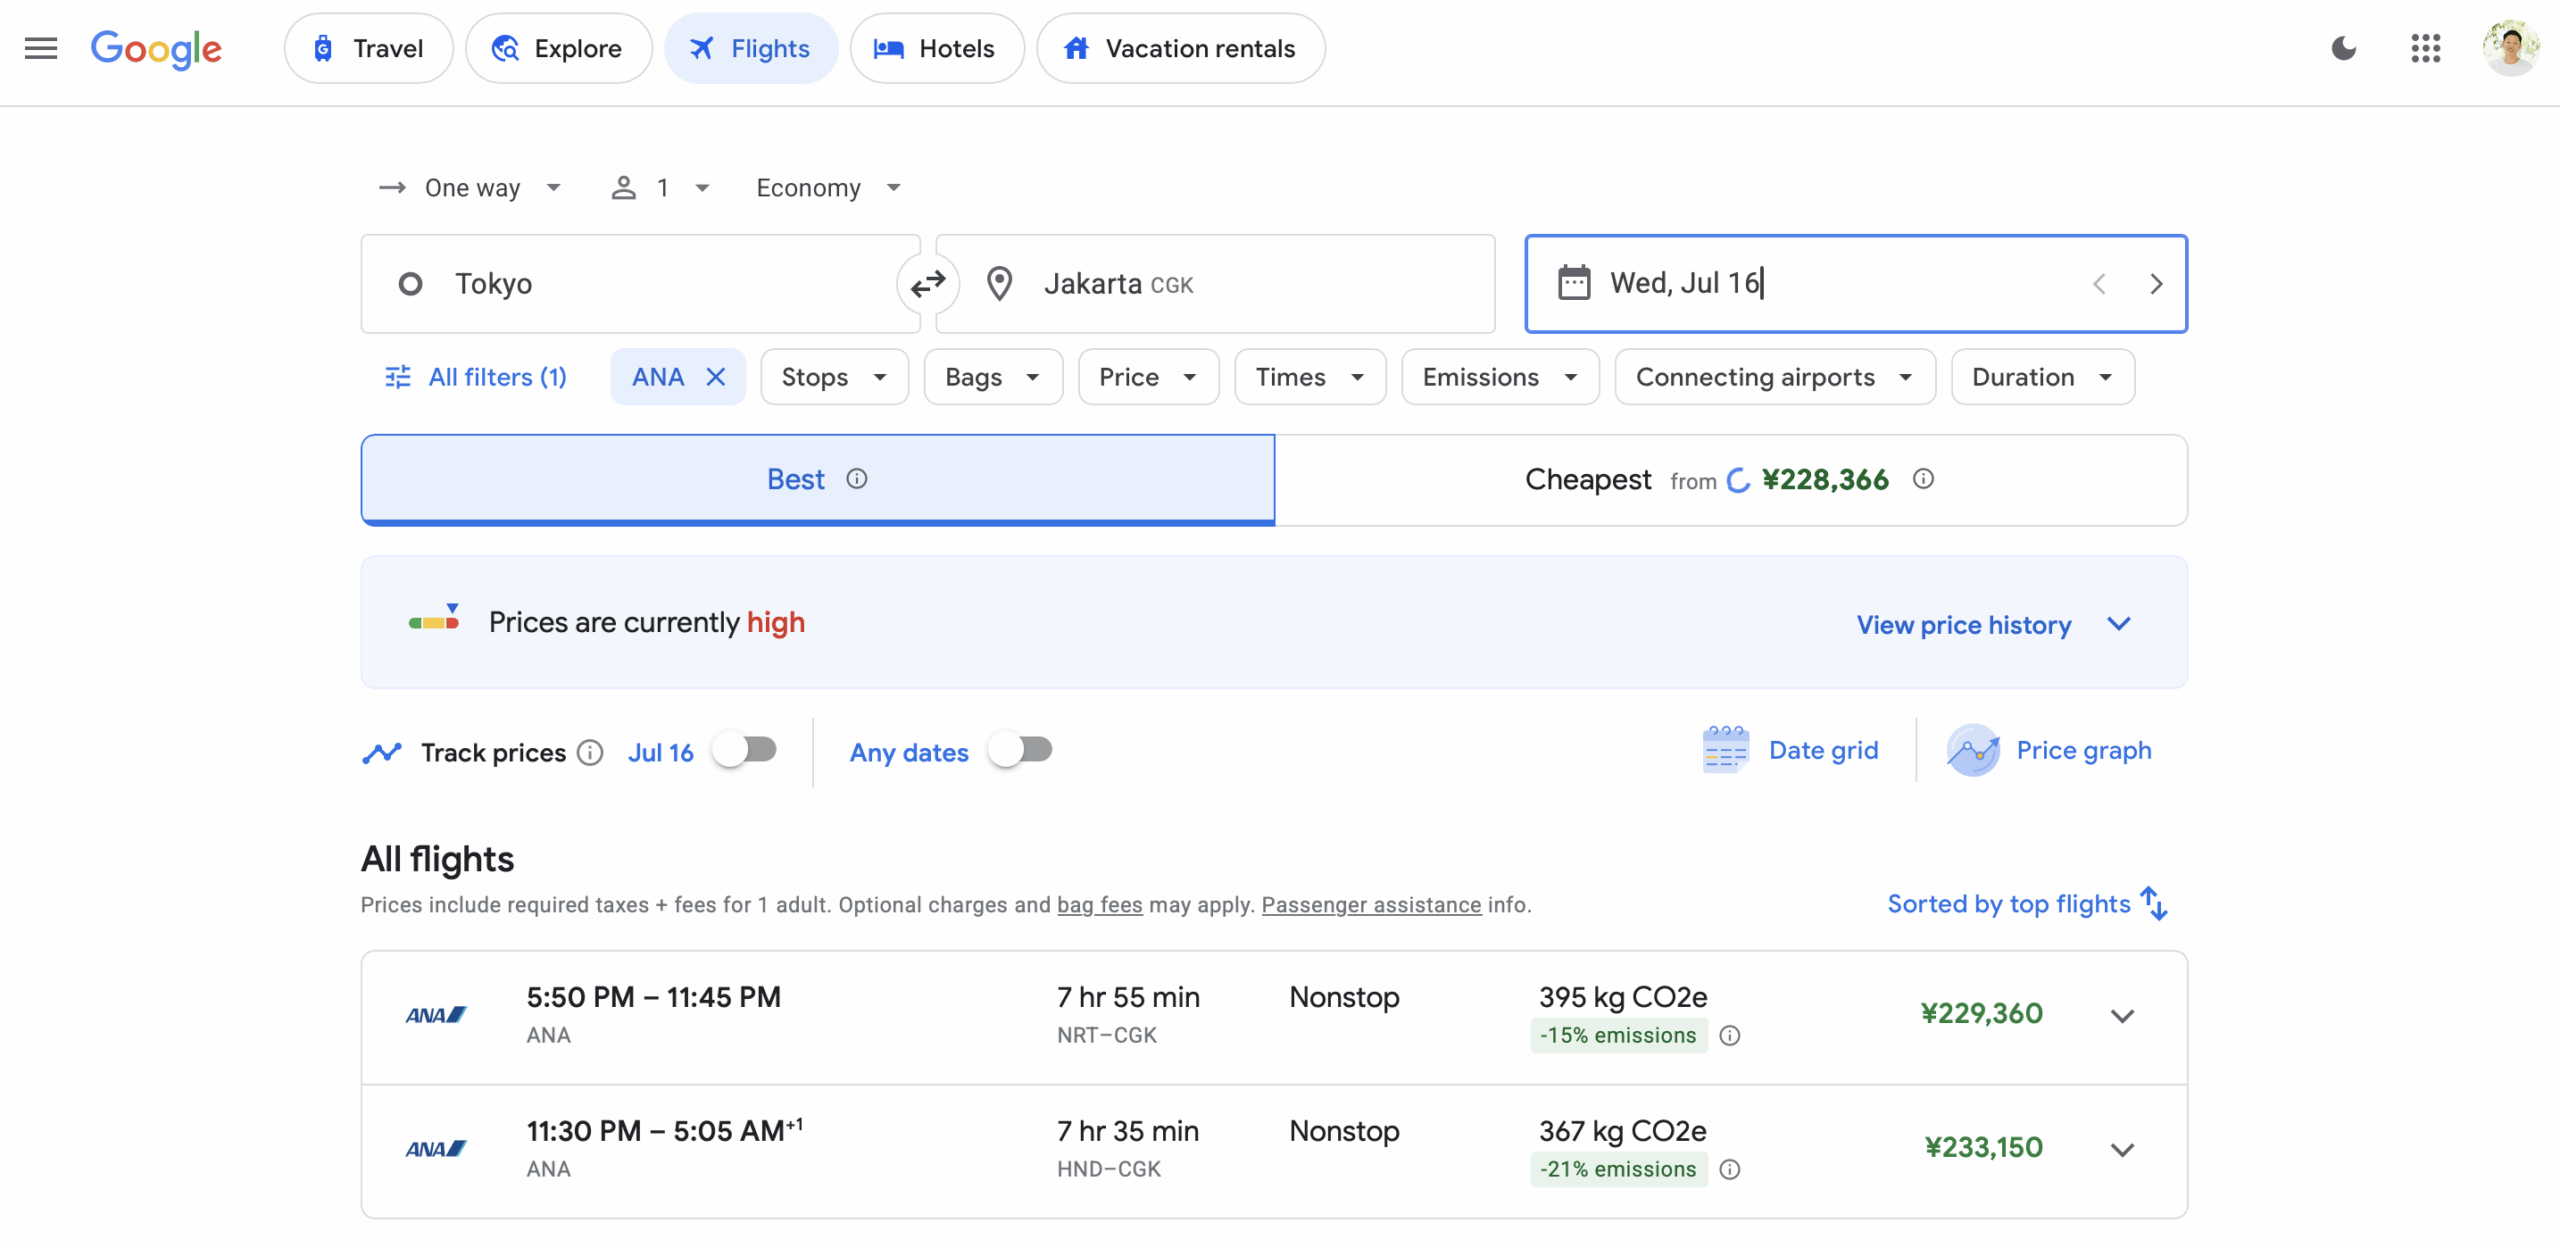Toggle Track prices for Jul 16
The width and height of the screenshot is (2560, 1248).
pos(744,750)
